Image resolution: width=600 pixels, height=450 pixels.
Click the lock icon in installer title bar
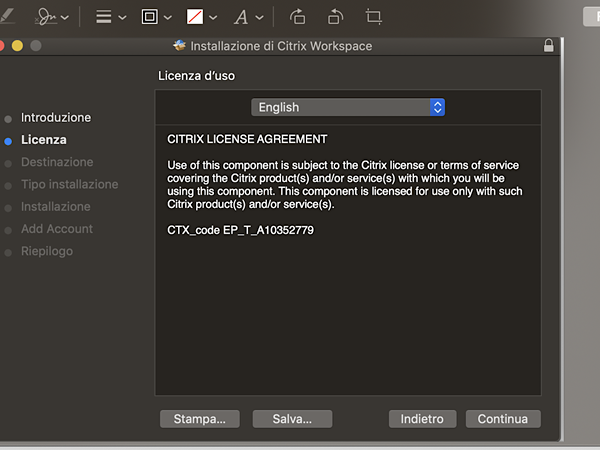(x=548, y=46)
